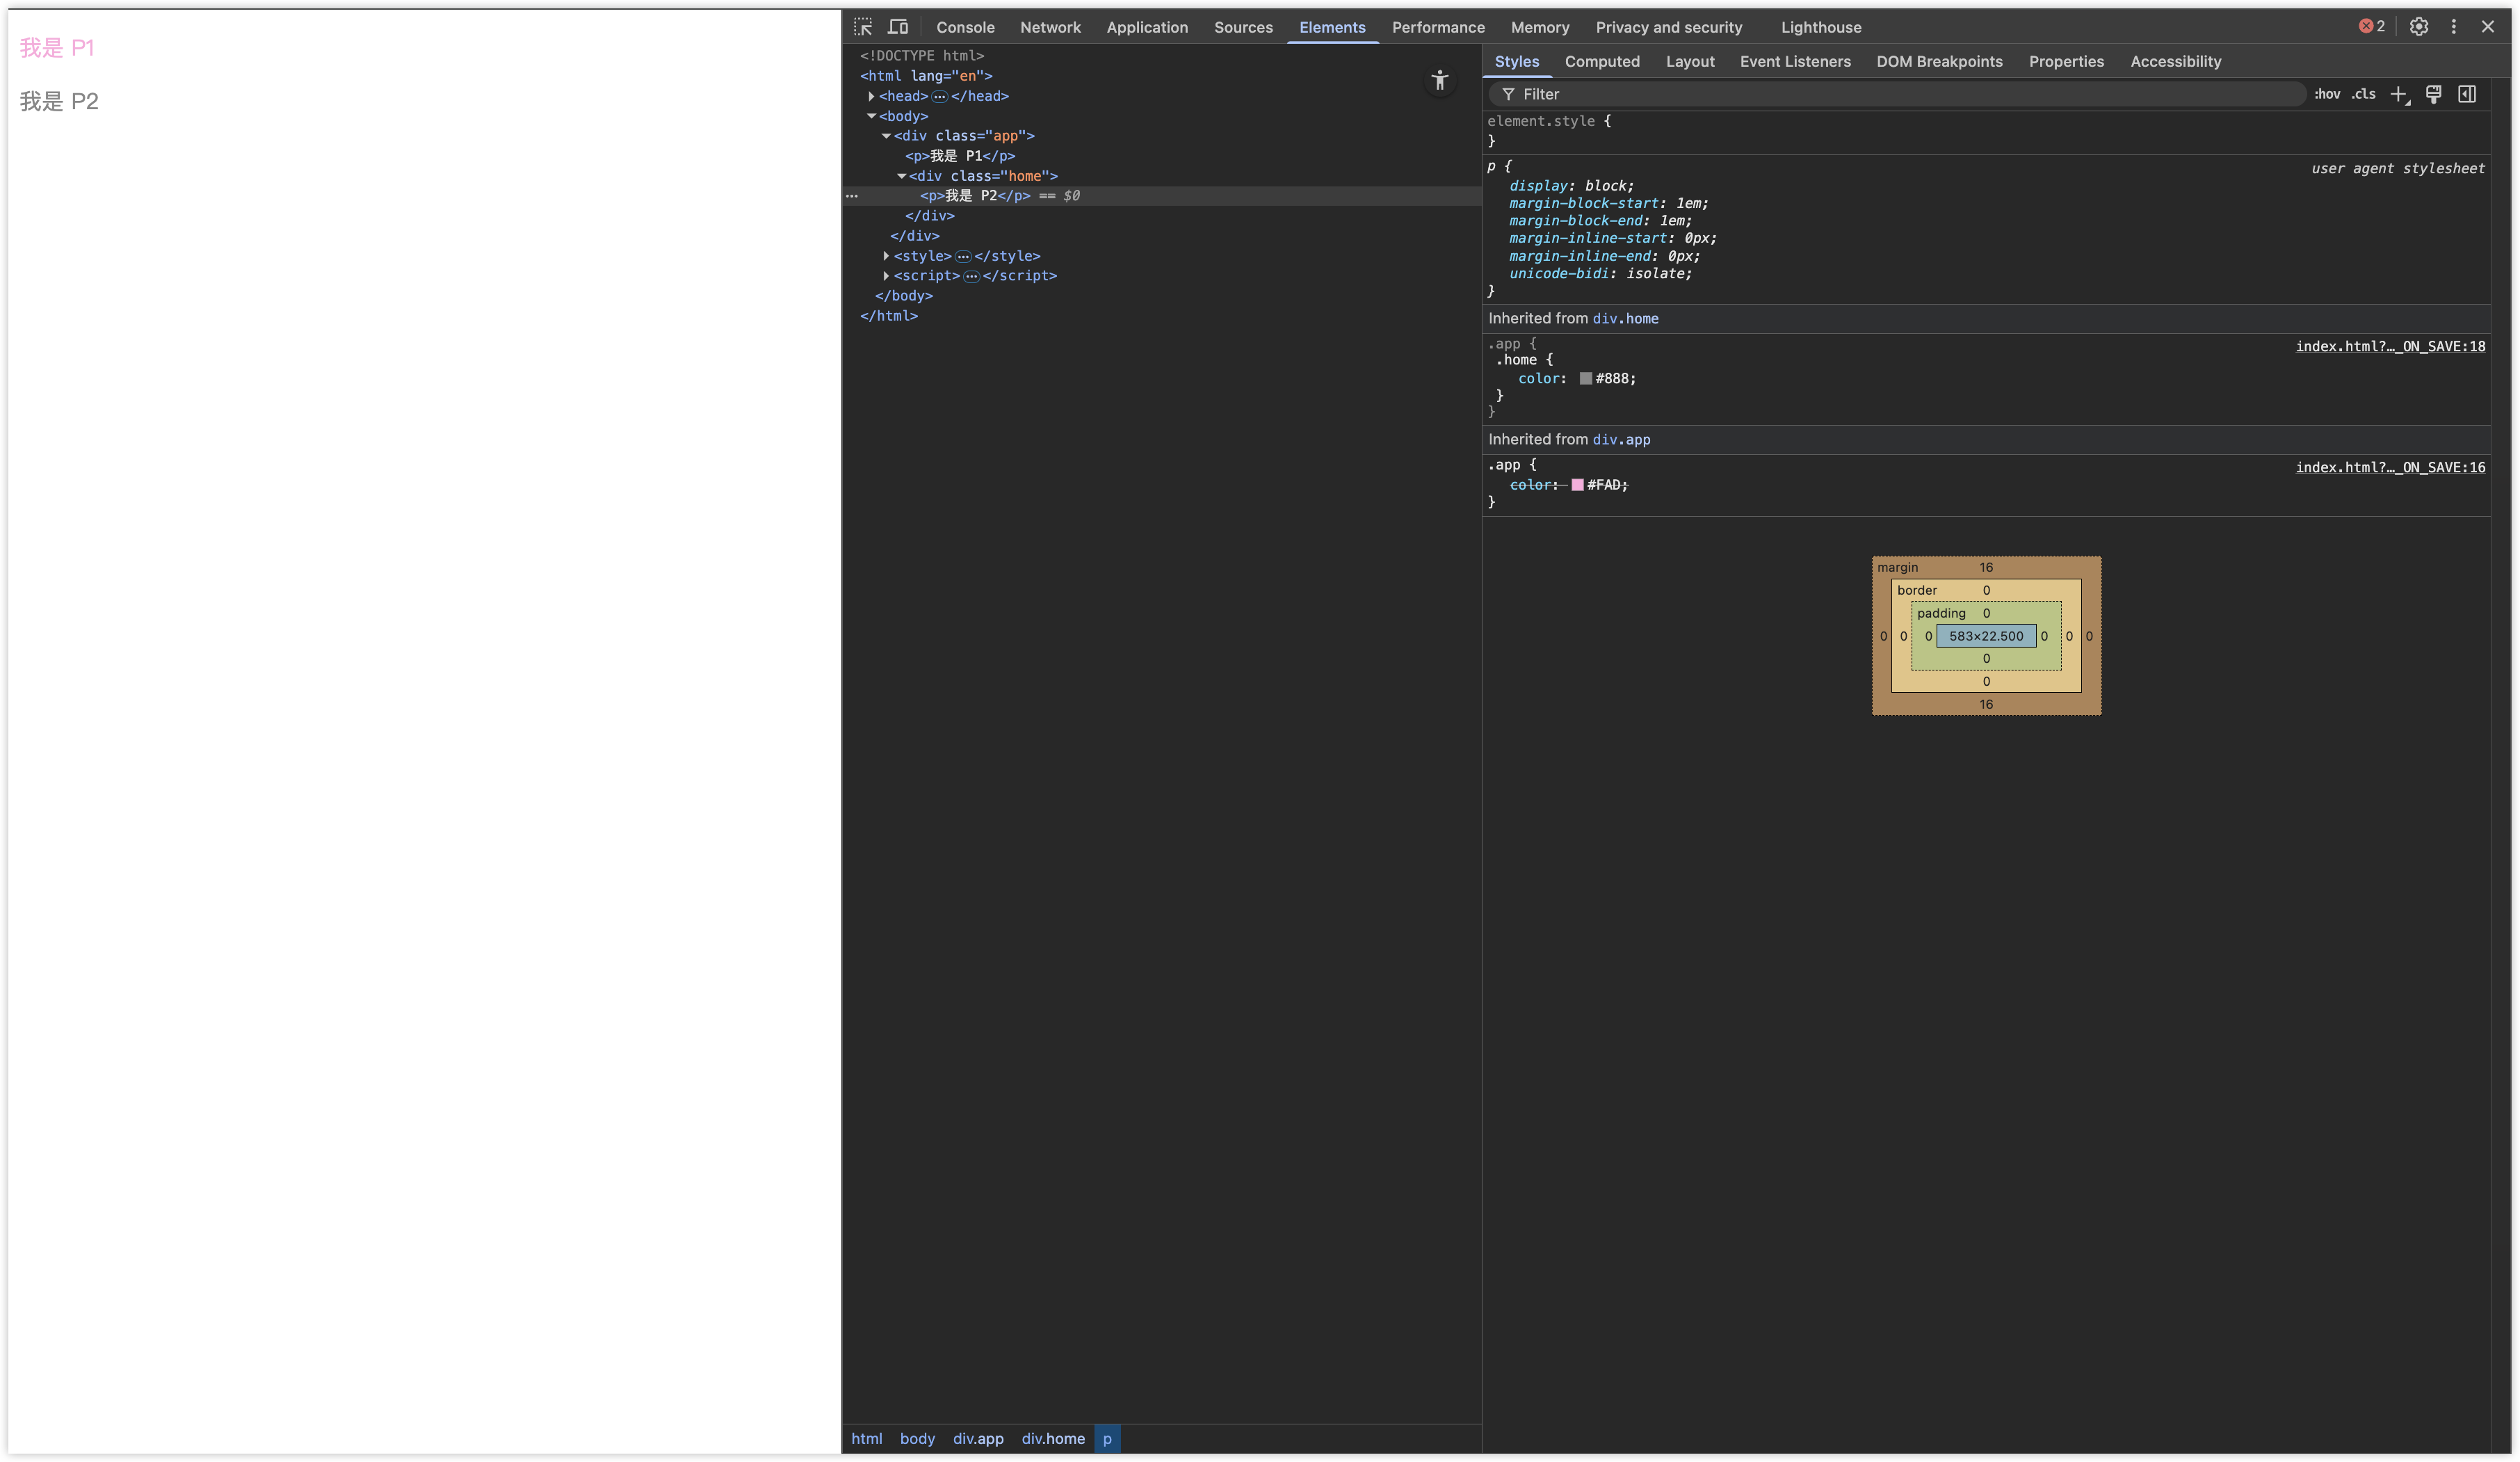
Task: Toggle the computed styles sidebar icon
Action: (x=2468, y=94)
